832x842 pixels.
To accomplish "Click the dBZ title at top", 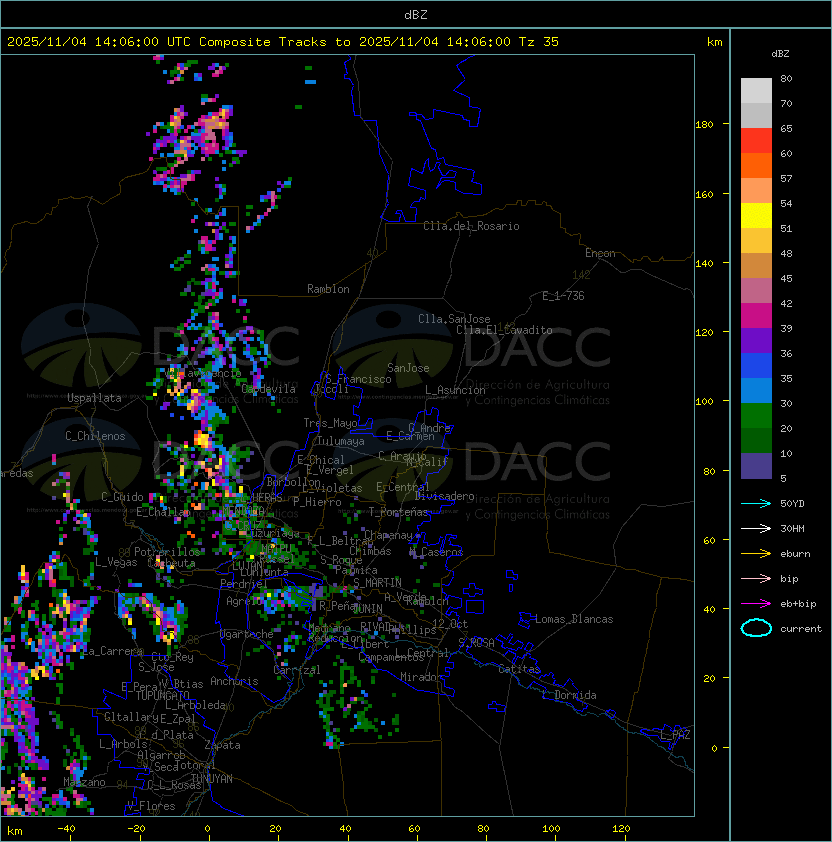I will tap(416, 15).
